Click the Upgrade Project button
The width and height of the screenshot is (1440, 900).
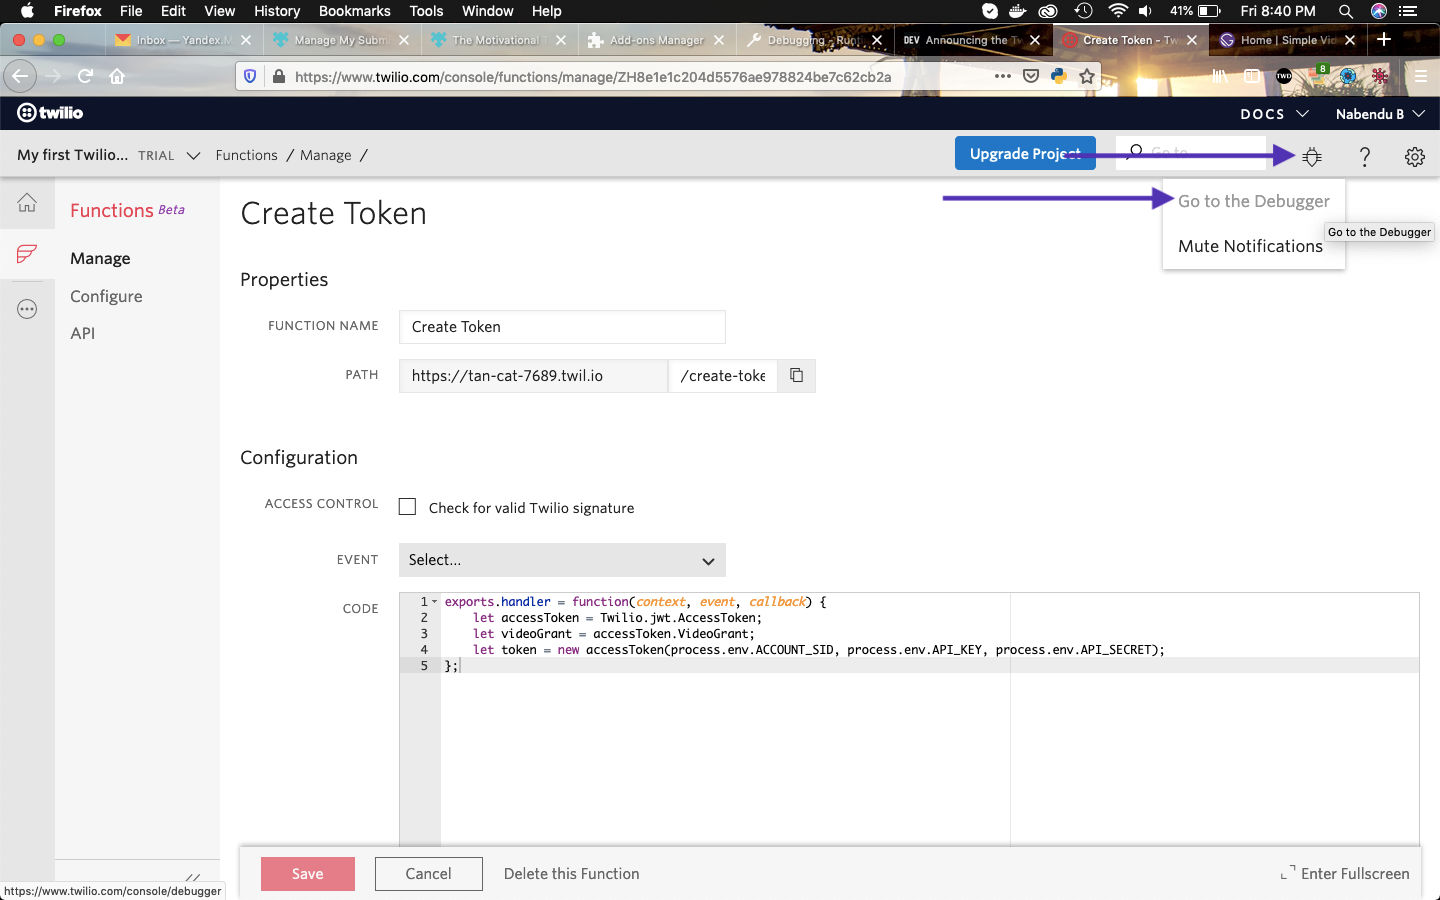[x=1025, y=153]
